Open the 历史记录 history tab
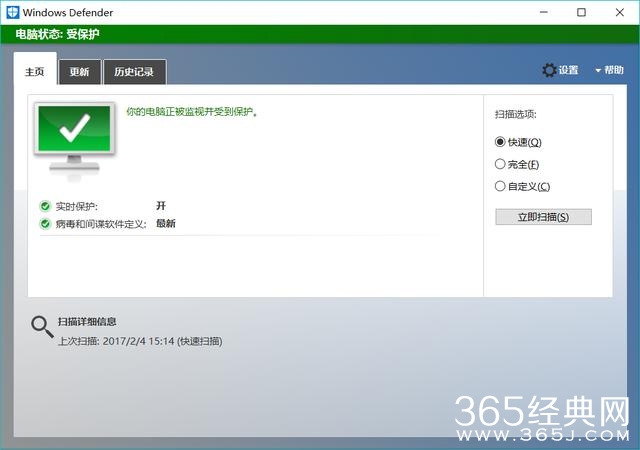Image resolution: width=640 pixels, height=450 pixels. point(134,72)
